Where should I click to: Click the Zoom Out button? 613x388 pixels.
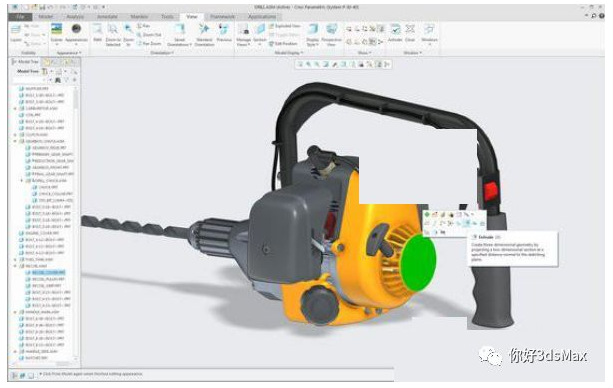[149, 35]
